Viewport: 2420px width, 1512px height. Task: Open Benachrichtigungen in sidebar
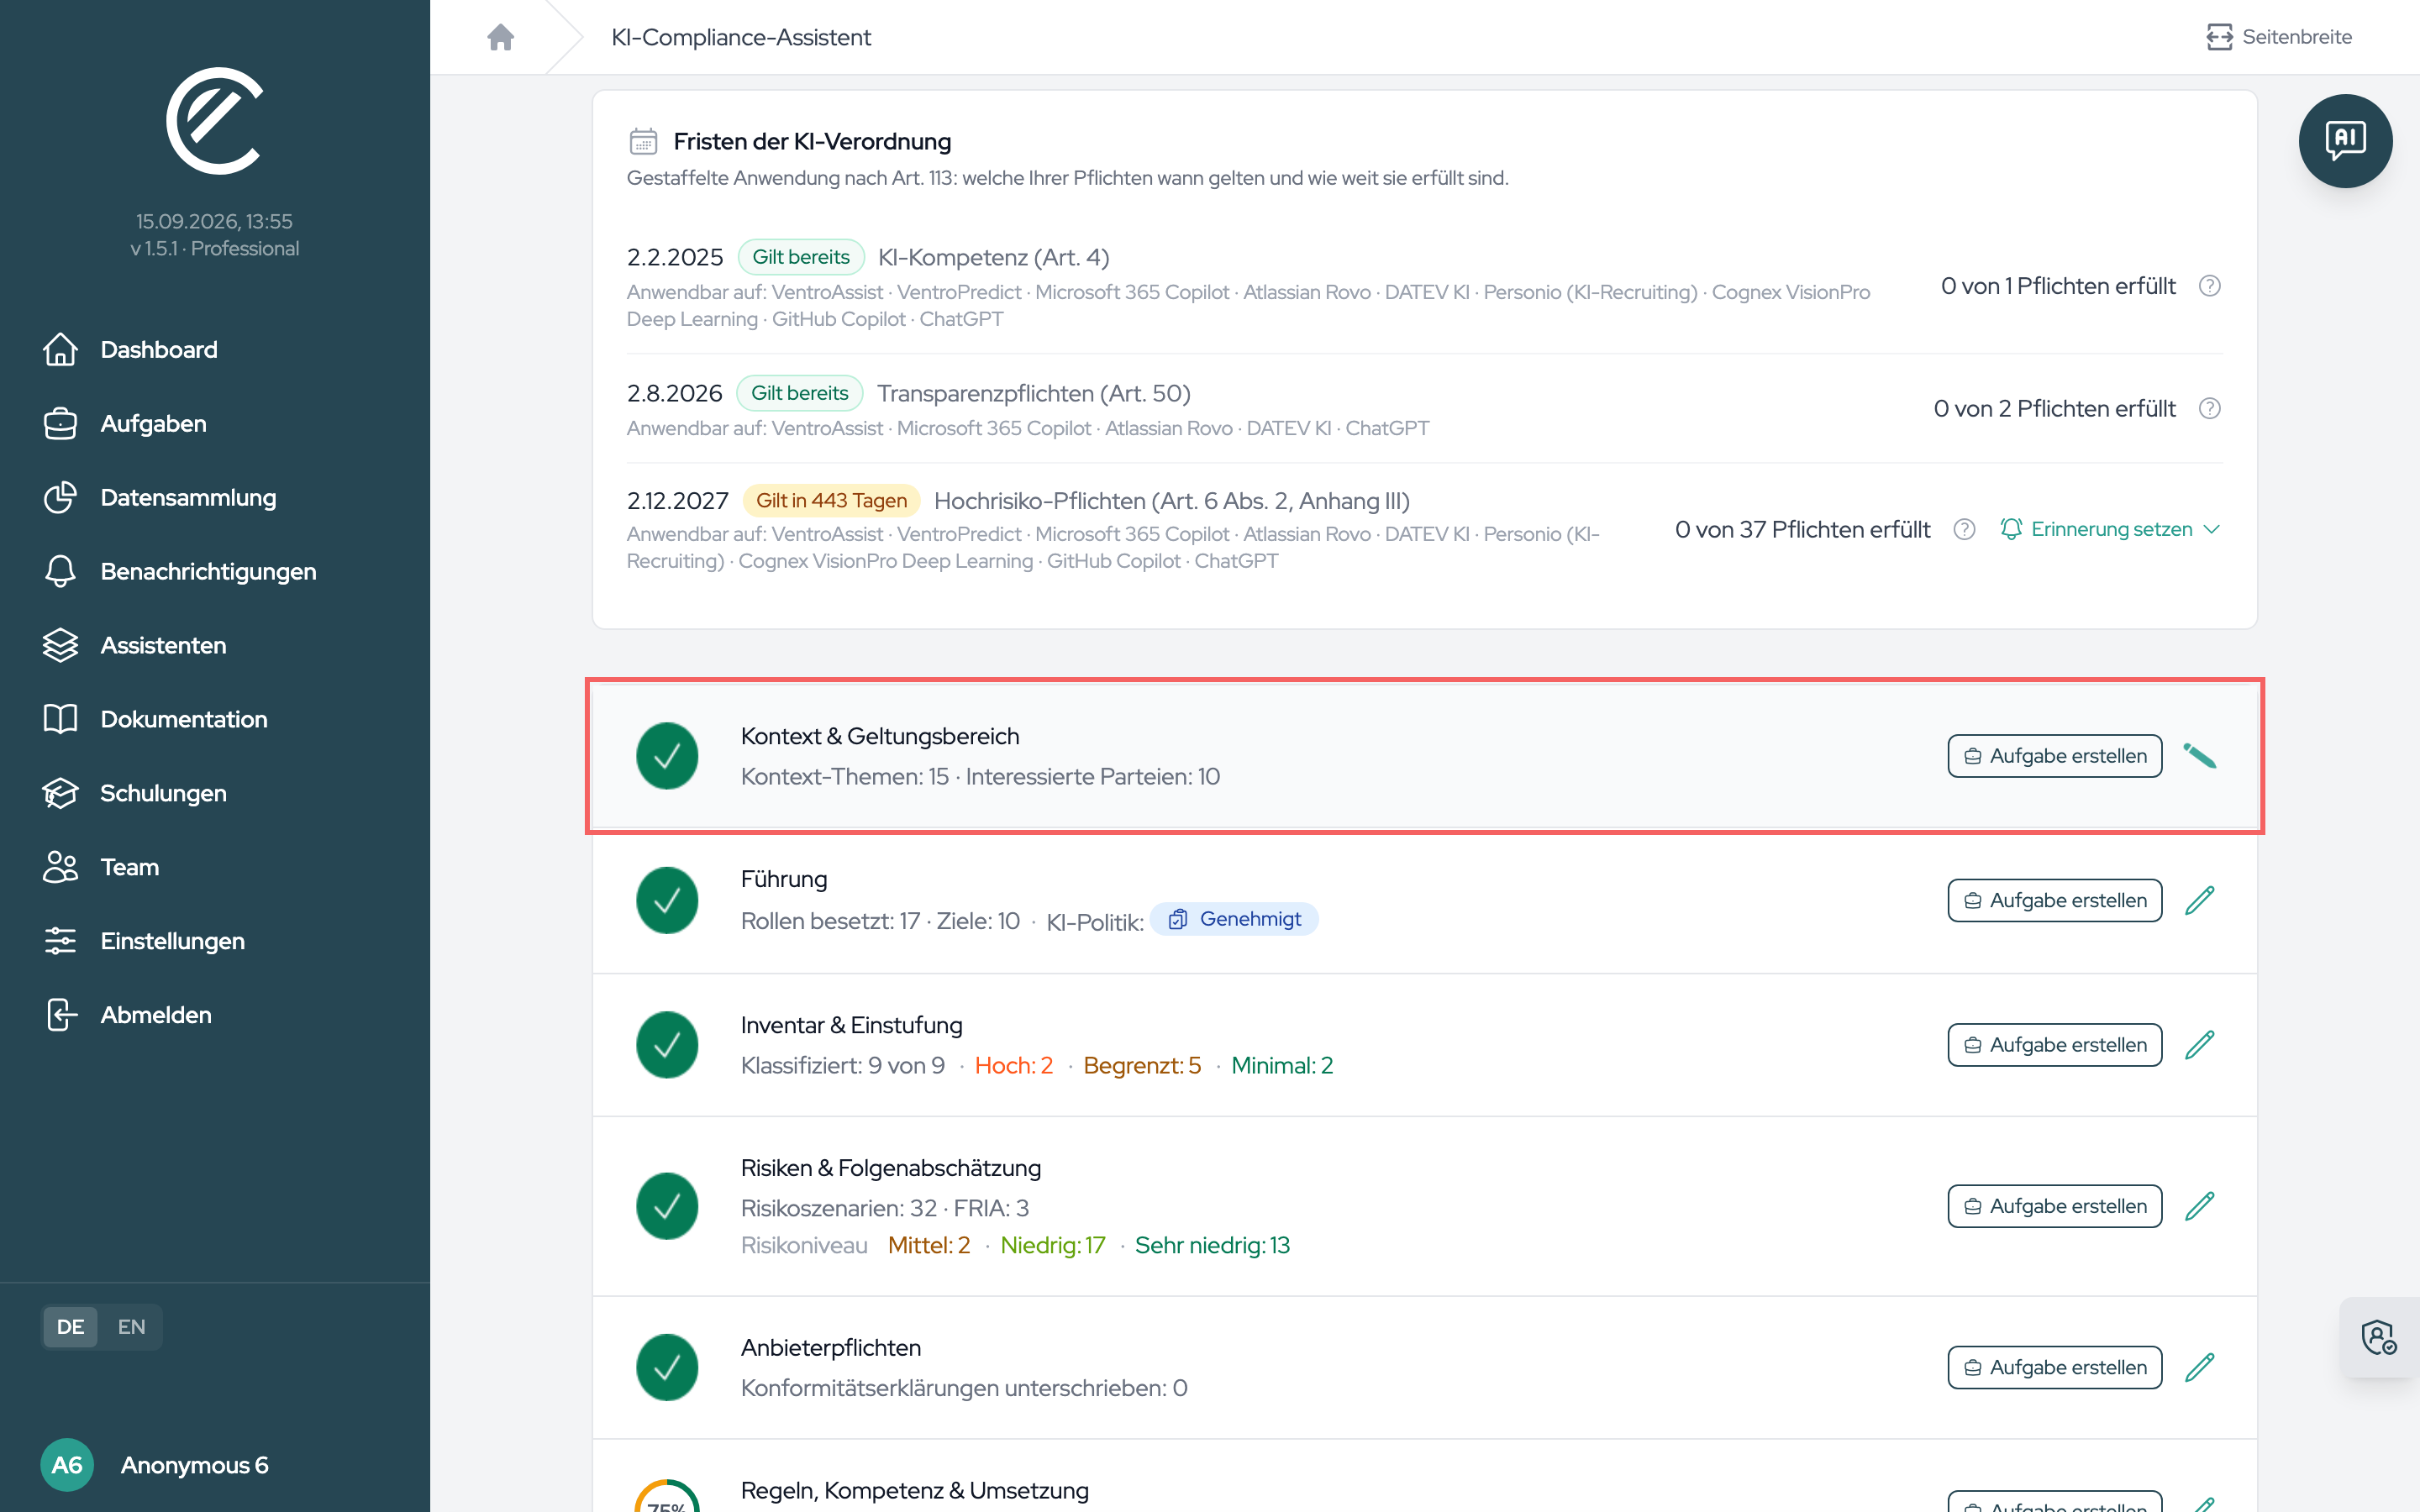pos(180,571)
